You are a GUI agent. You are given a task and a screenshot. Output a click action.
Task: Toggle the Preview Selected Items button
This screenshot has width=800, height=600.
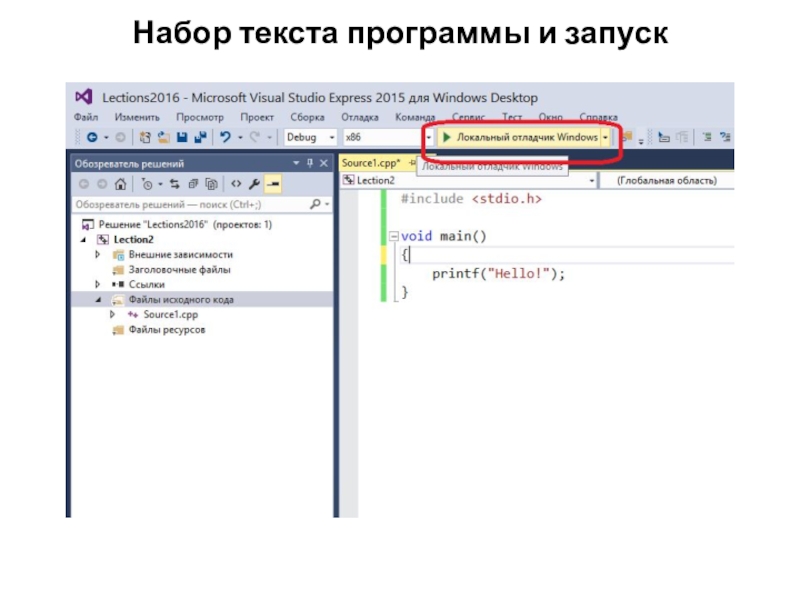pyautogui.click(x=272, y=184)
